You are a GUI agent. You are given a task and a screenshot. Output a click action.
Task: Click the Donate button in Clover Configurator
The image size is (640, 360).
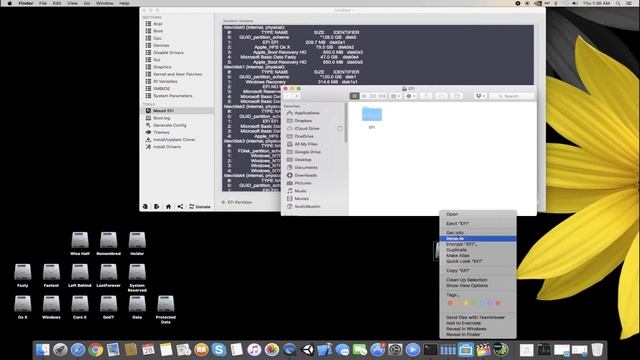click(200, 207)
